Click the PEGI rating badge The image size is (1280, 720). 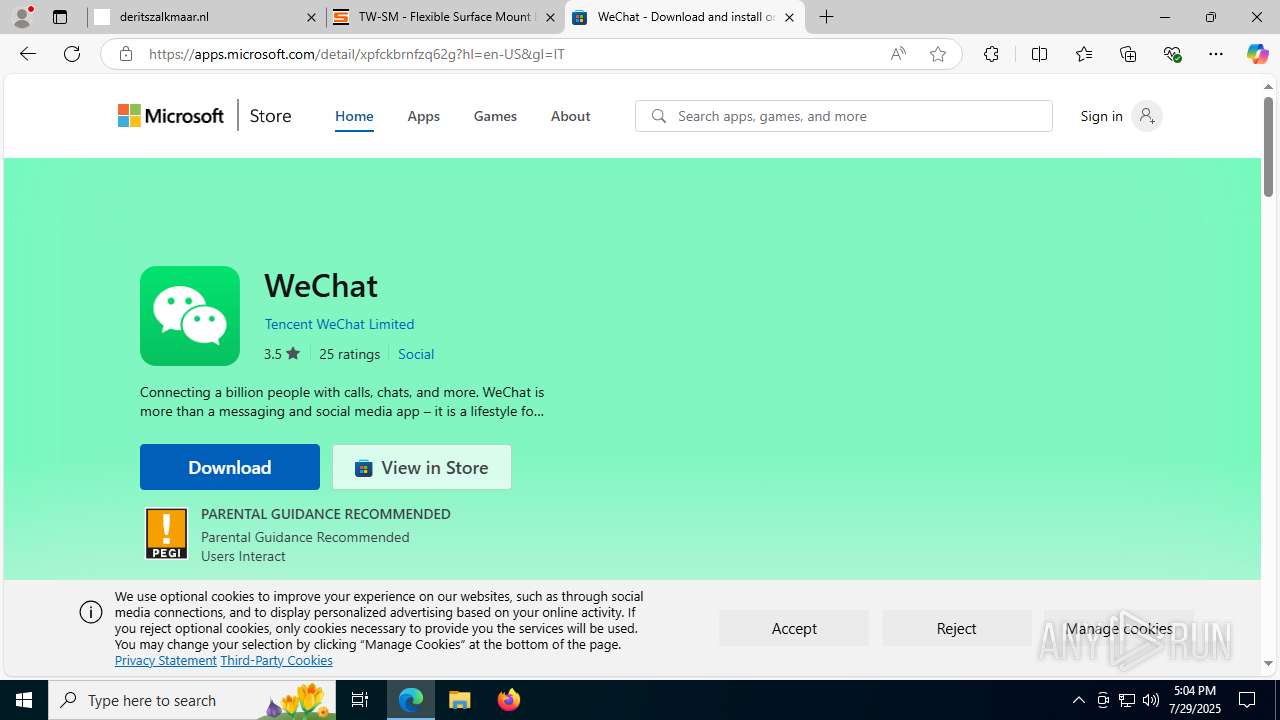tap(166, 534)
